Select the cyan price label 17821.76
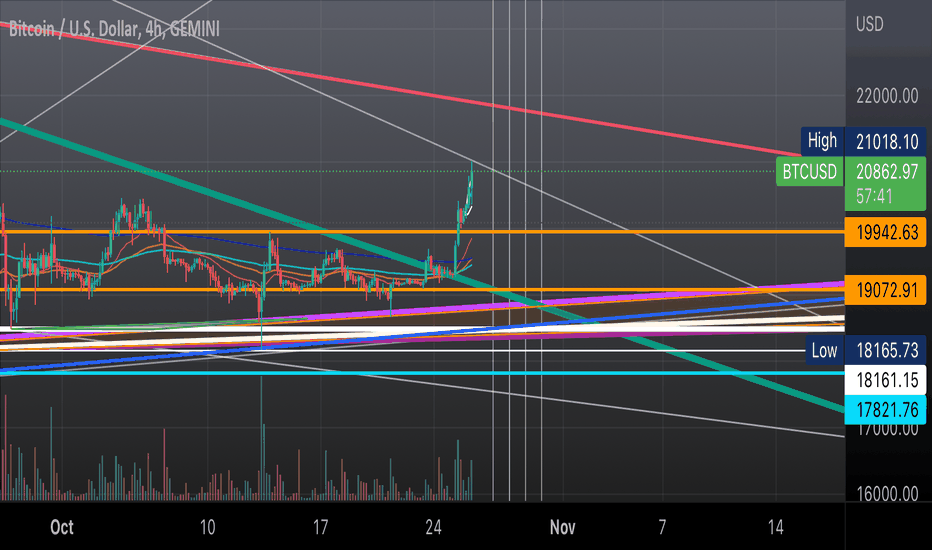932x550 pixels. 886,410
